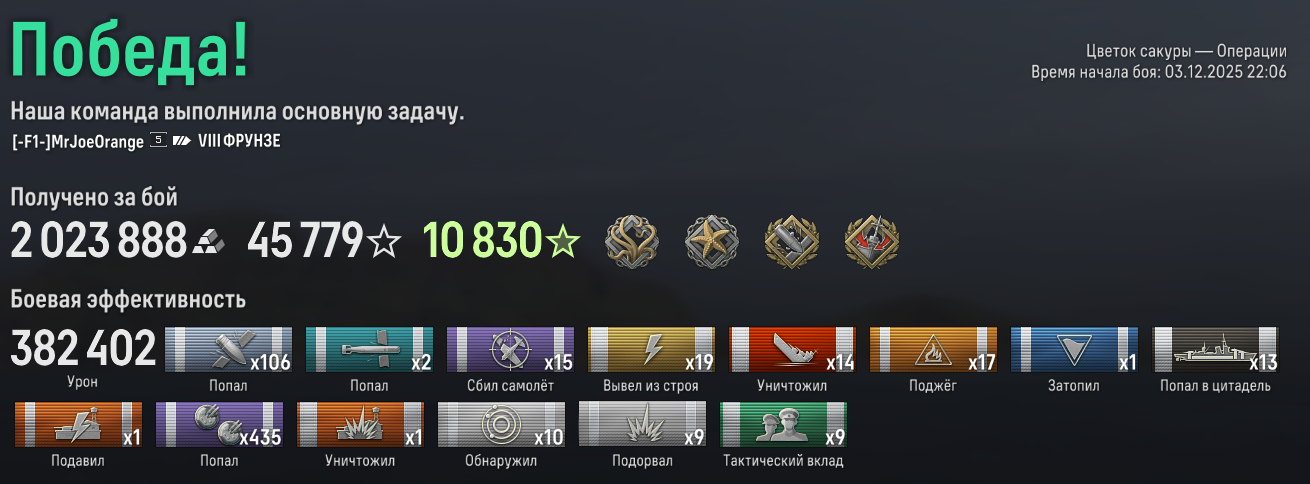Select the incapacitation ribbon x19
Viewport: 1310px width, 484px height.
click(x=651, y=349)
